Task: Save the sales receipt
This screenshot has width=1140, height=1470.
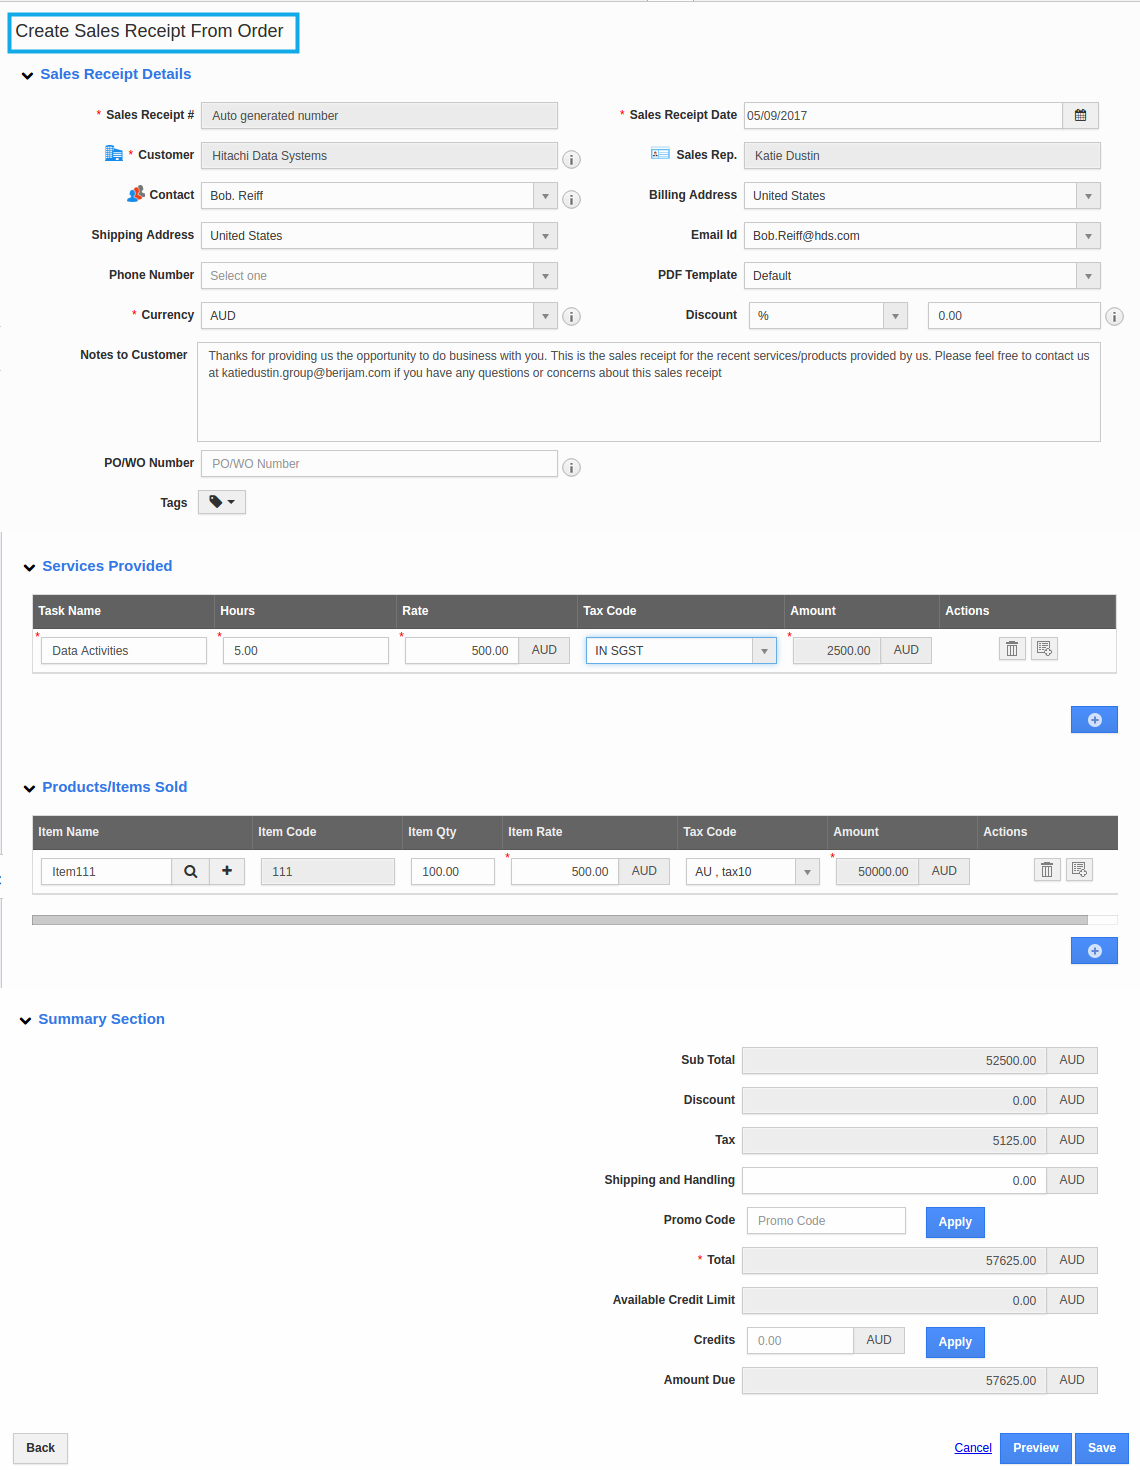Action: (x=1101, y=1447)
